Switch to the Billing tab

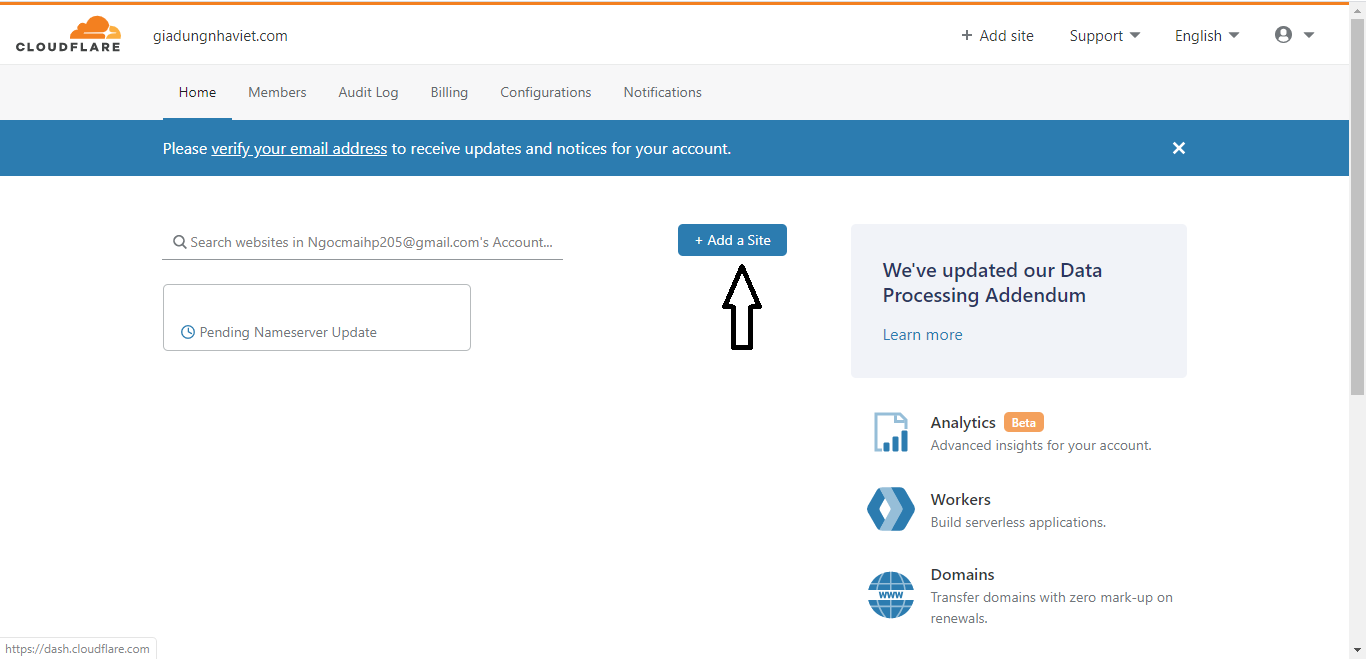tap(449, 92)
